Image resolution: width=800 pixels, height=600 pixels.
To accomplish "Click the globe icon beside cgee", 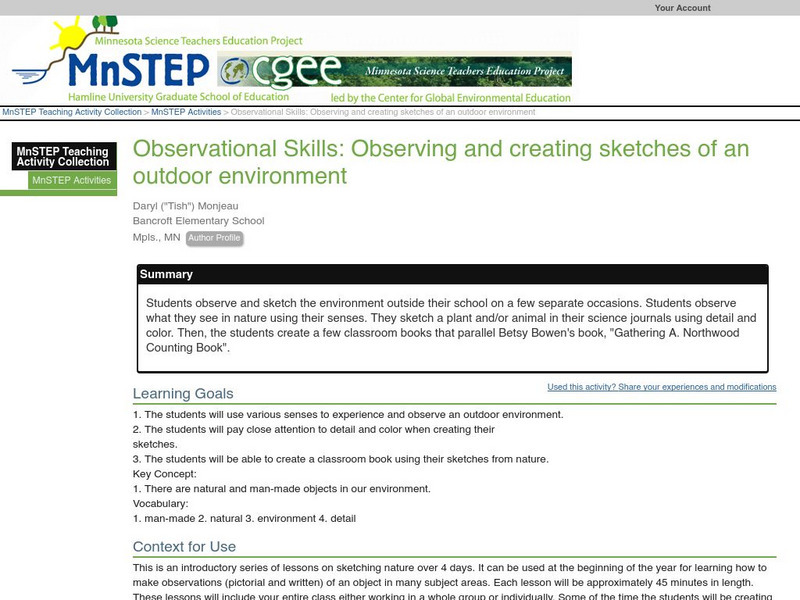I will coord(234,72).
